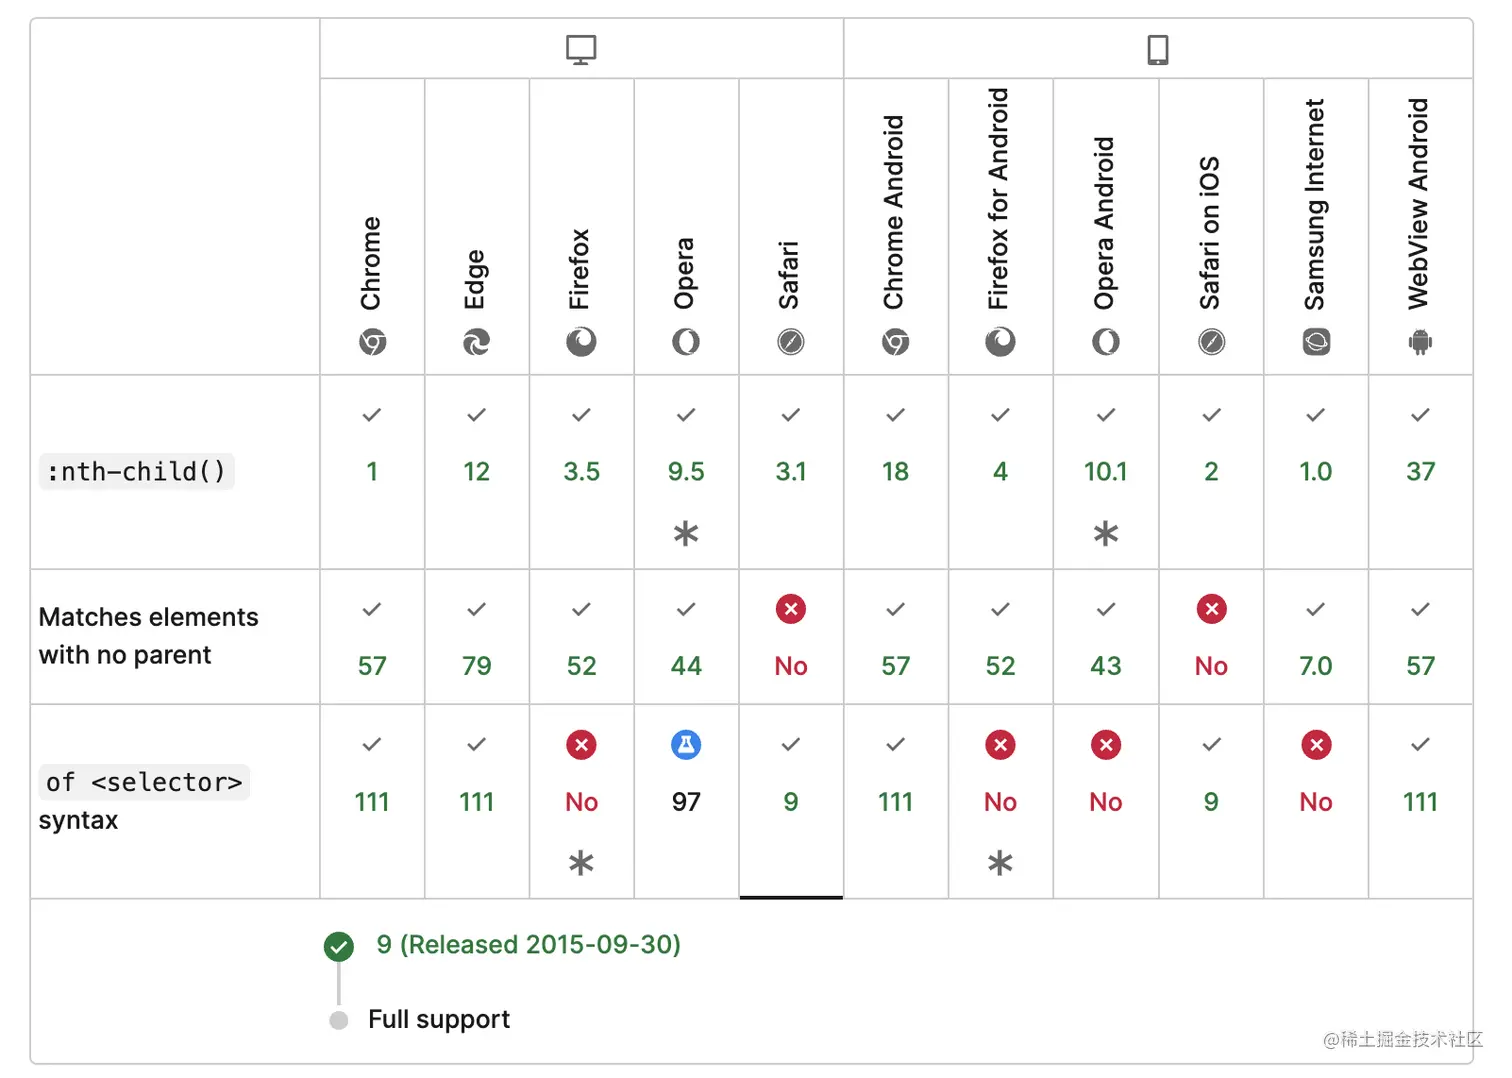Select the :nth-child() feature row label
1512x1078 pixels.
click(136, 471)
